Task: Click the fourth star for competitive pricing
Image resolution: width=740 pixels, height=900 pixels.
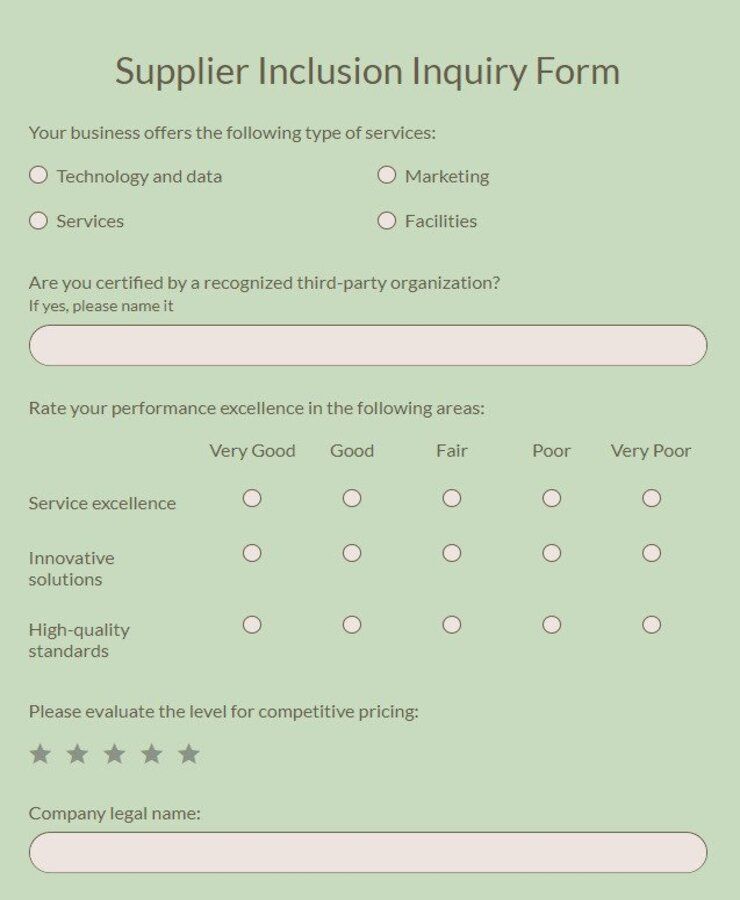Action: click(x=150, y=754)
